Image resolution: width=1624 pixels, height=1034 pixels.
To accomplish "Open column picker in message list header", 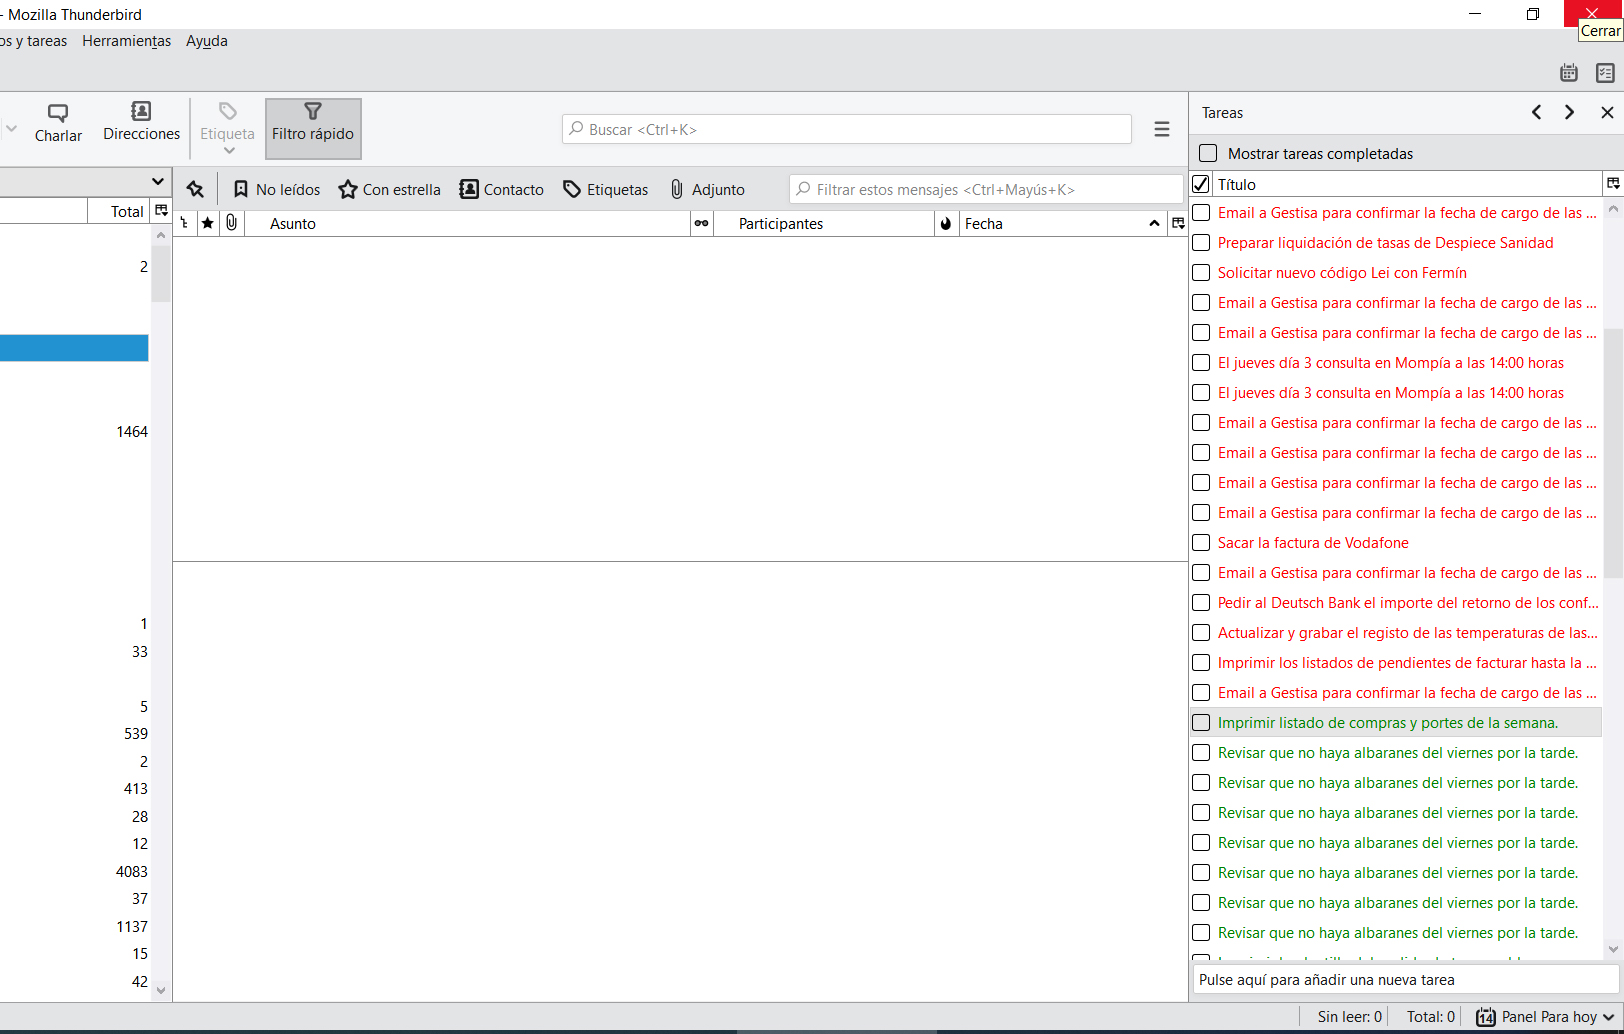I will tap(1178, 224).
